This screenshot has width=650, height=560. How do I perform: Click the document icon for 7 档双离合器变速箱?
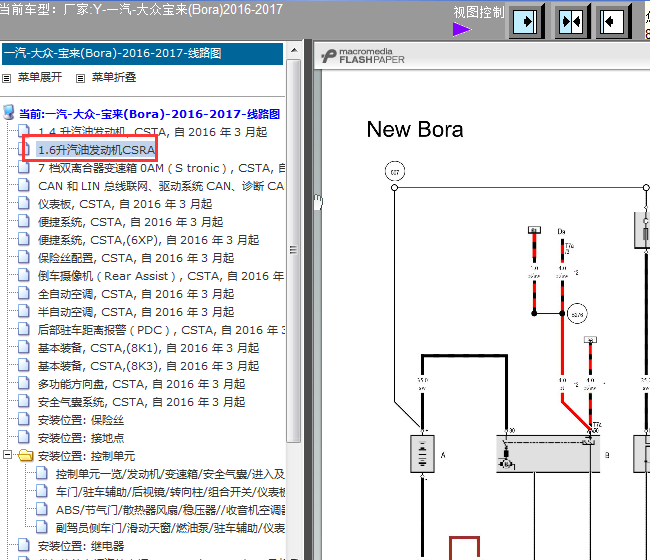point(24,167)
